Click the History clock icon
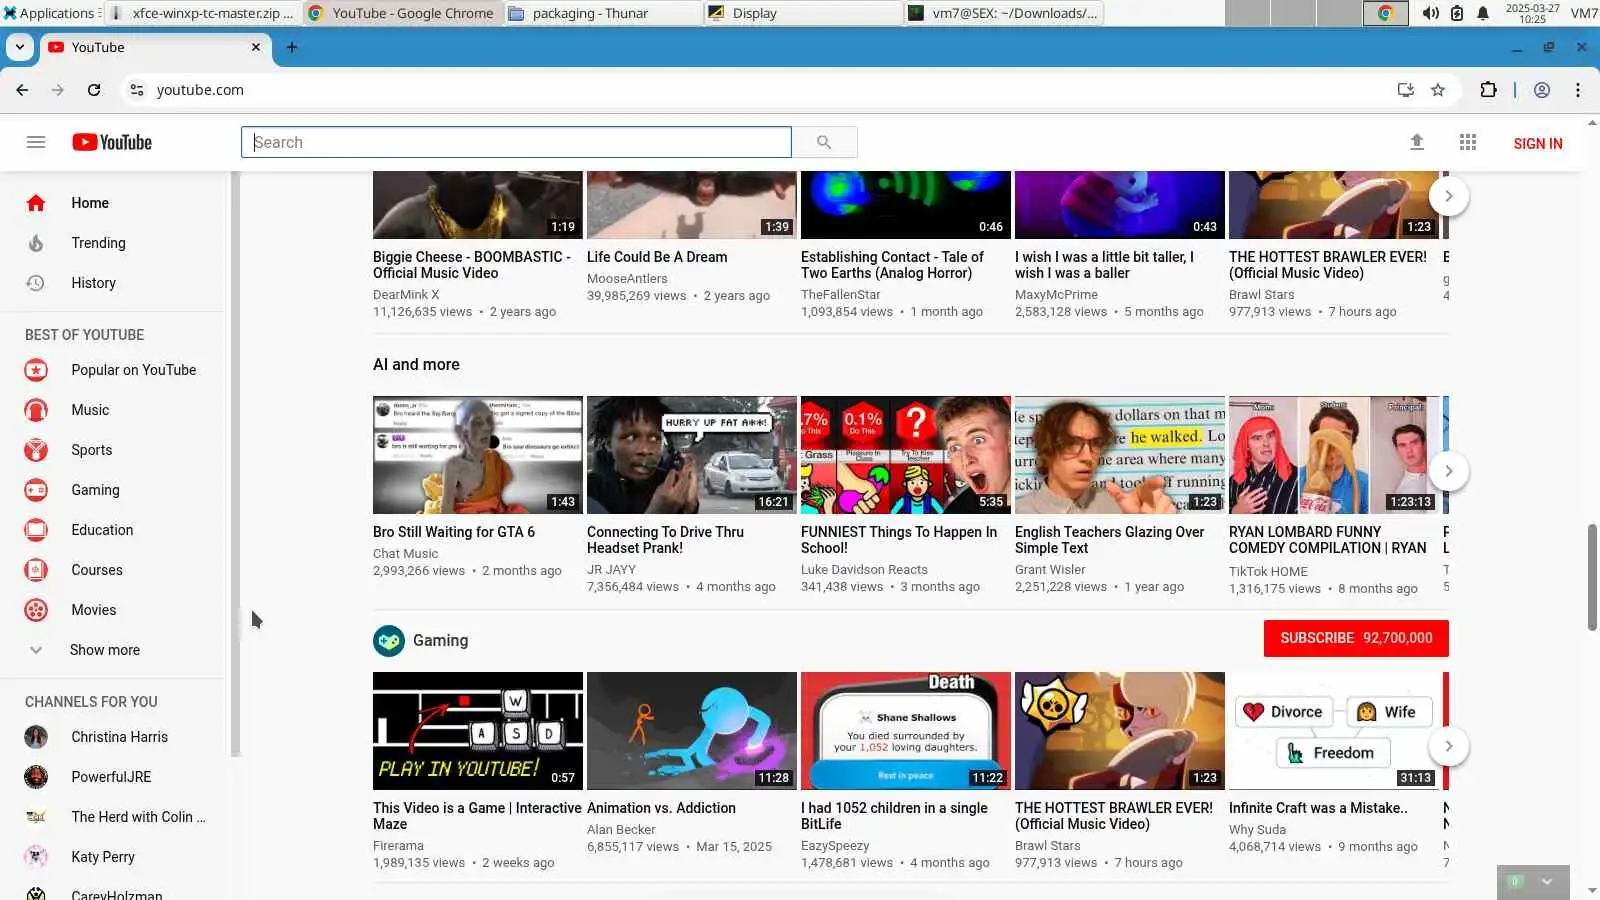This screenshot has height=900, width=1600. 36,283
